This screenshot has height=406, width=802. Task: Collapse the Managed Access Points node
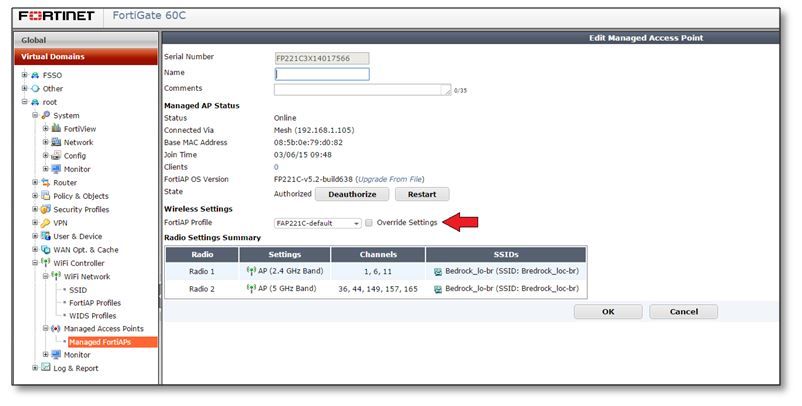[46, 328]
